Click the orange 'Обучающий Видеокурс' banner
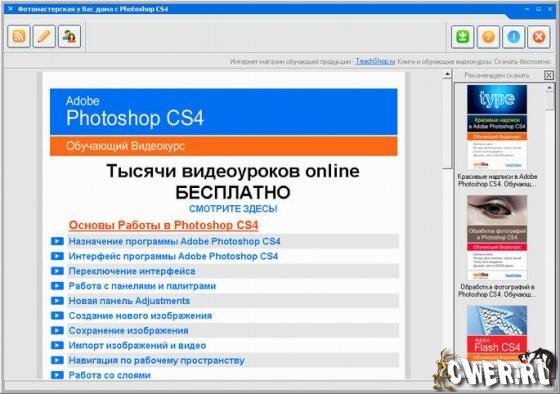The height and width of the screenshot is (394, 560). click(224, 146)
